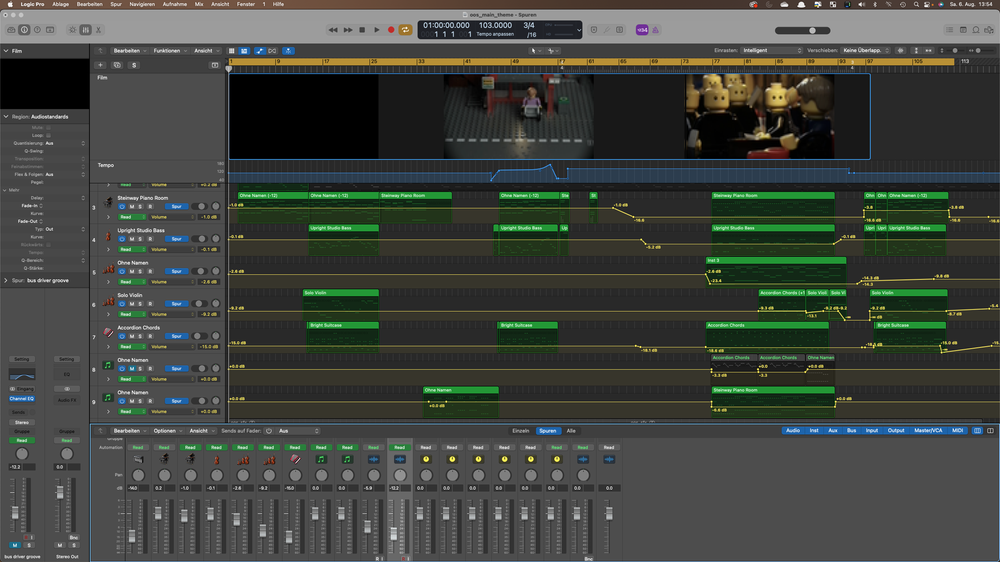Stop playback

(362, 30)
